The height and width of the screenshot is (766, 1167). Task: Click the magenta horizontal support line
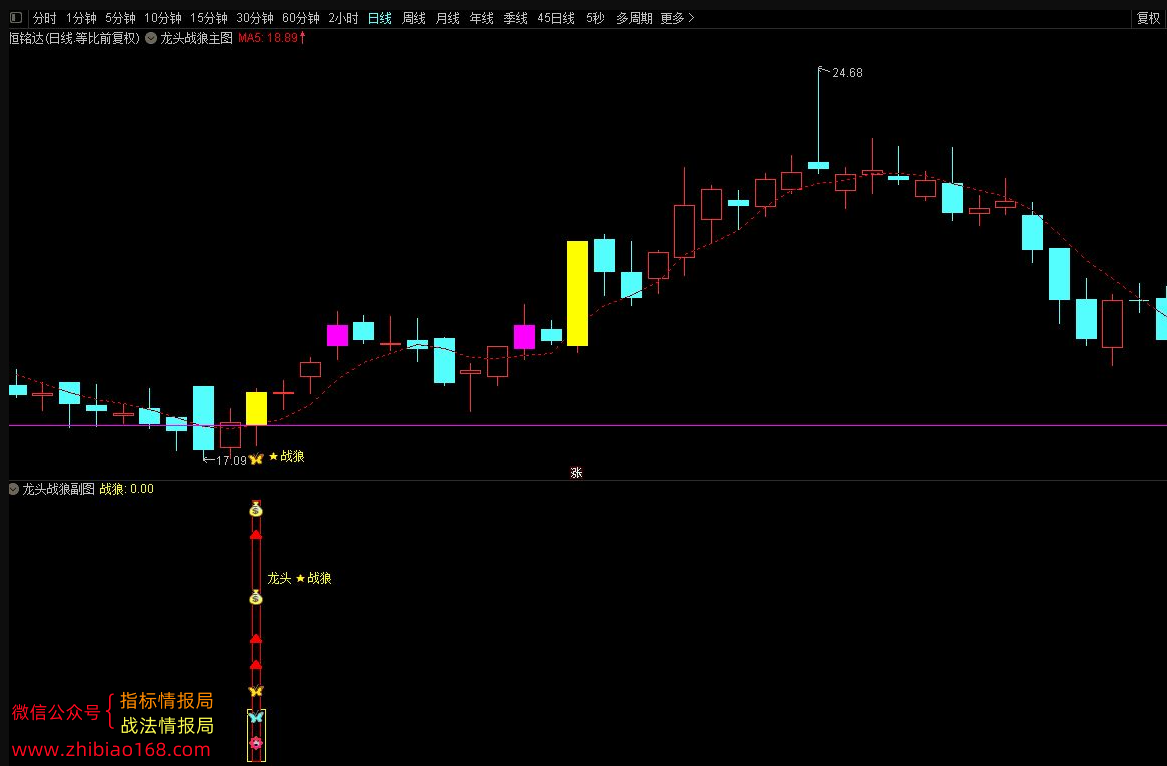click(x=588, y=426)
